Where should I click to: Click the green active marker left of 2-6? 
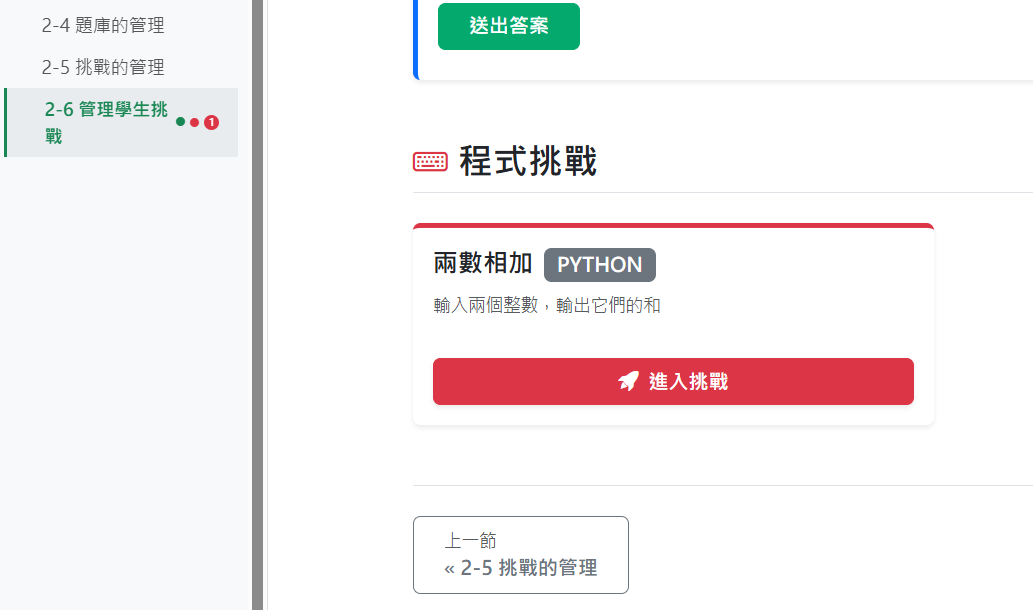5,122
